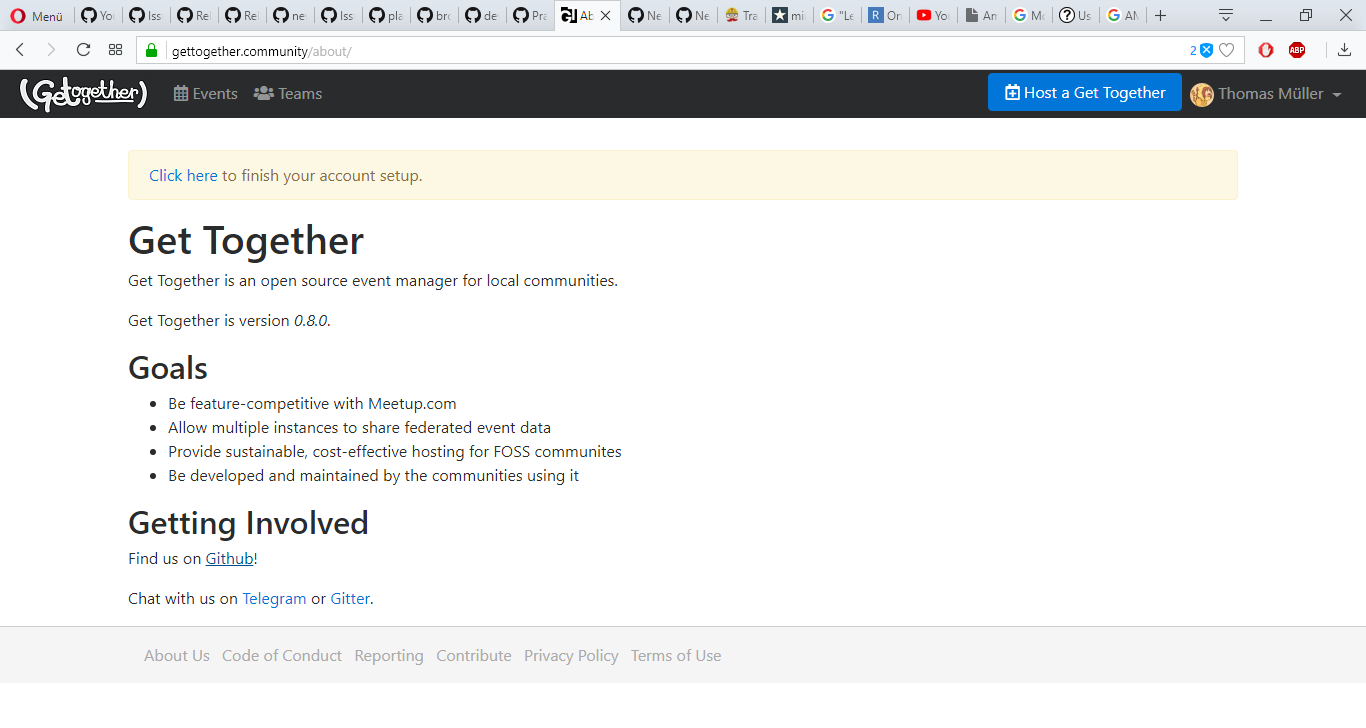Follow the Github link under Getting Involved
1366x728 pixels.
tap(229, 558)
